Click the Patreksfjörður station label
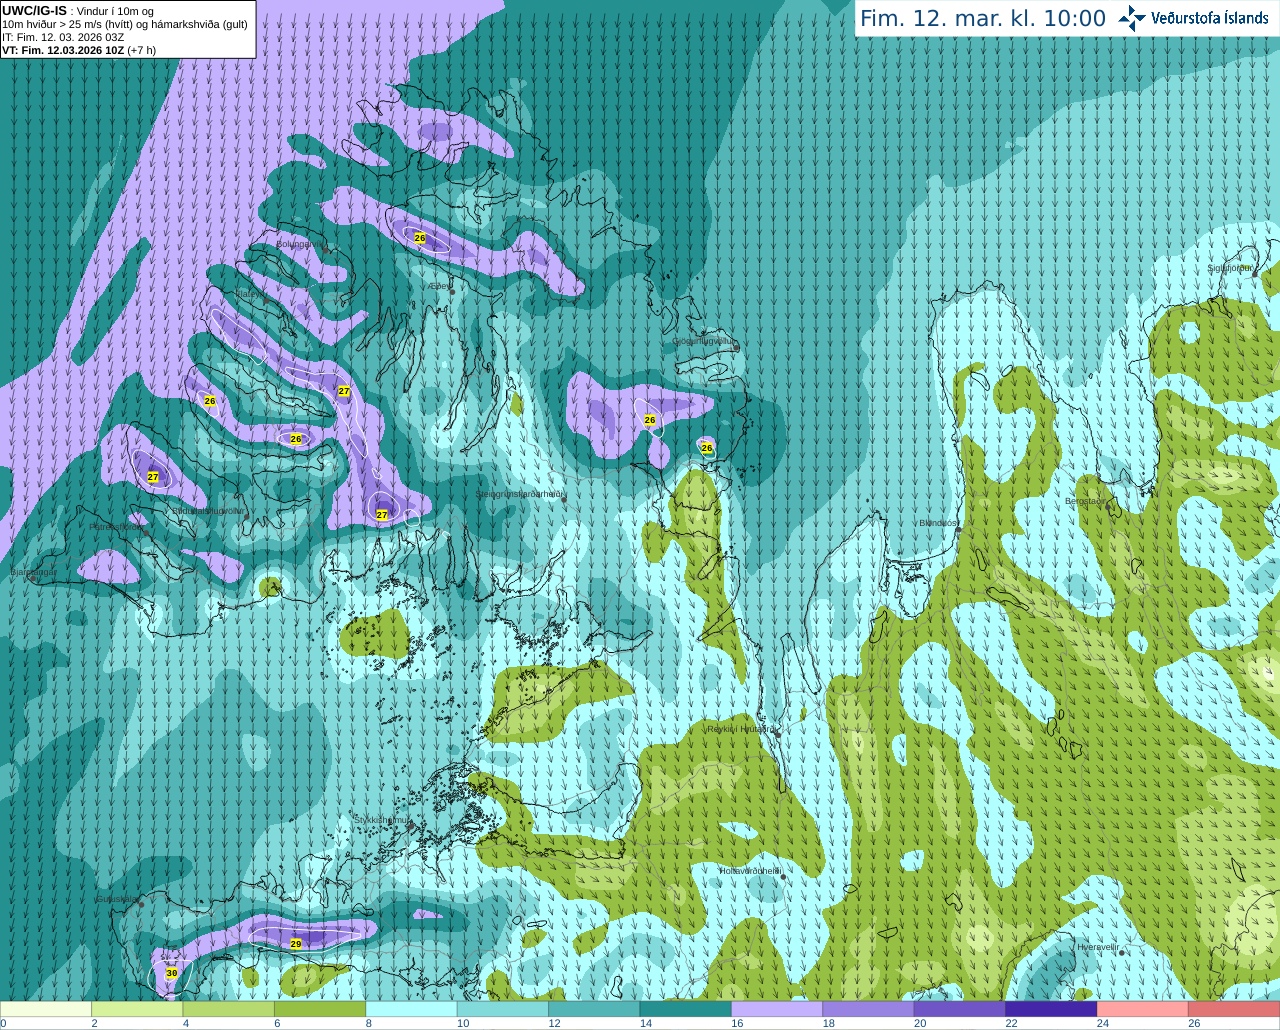 point(116,527)
